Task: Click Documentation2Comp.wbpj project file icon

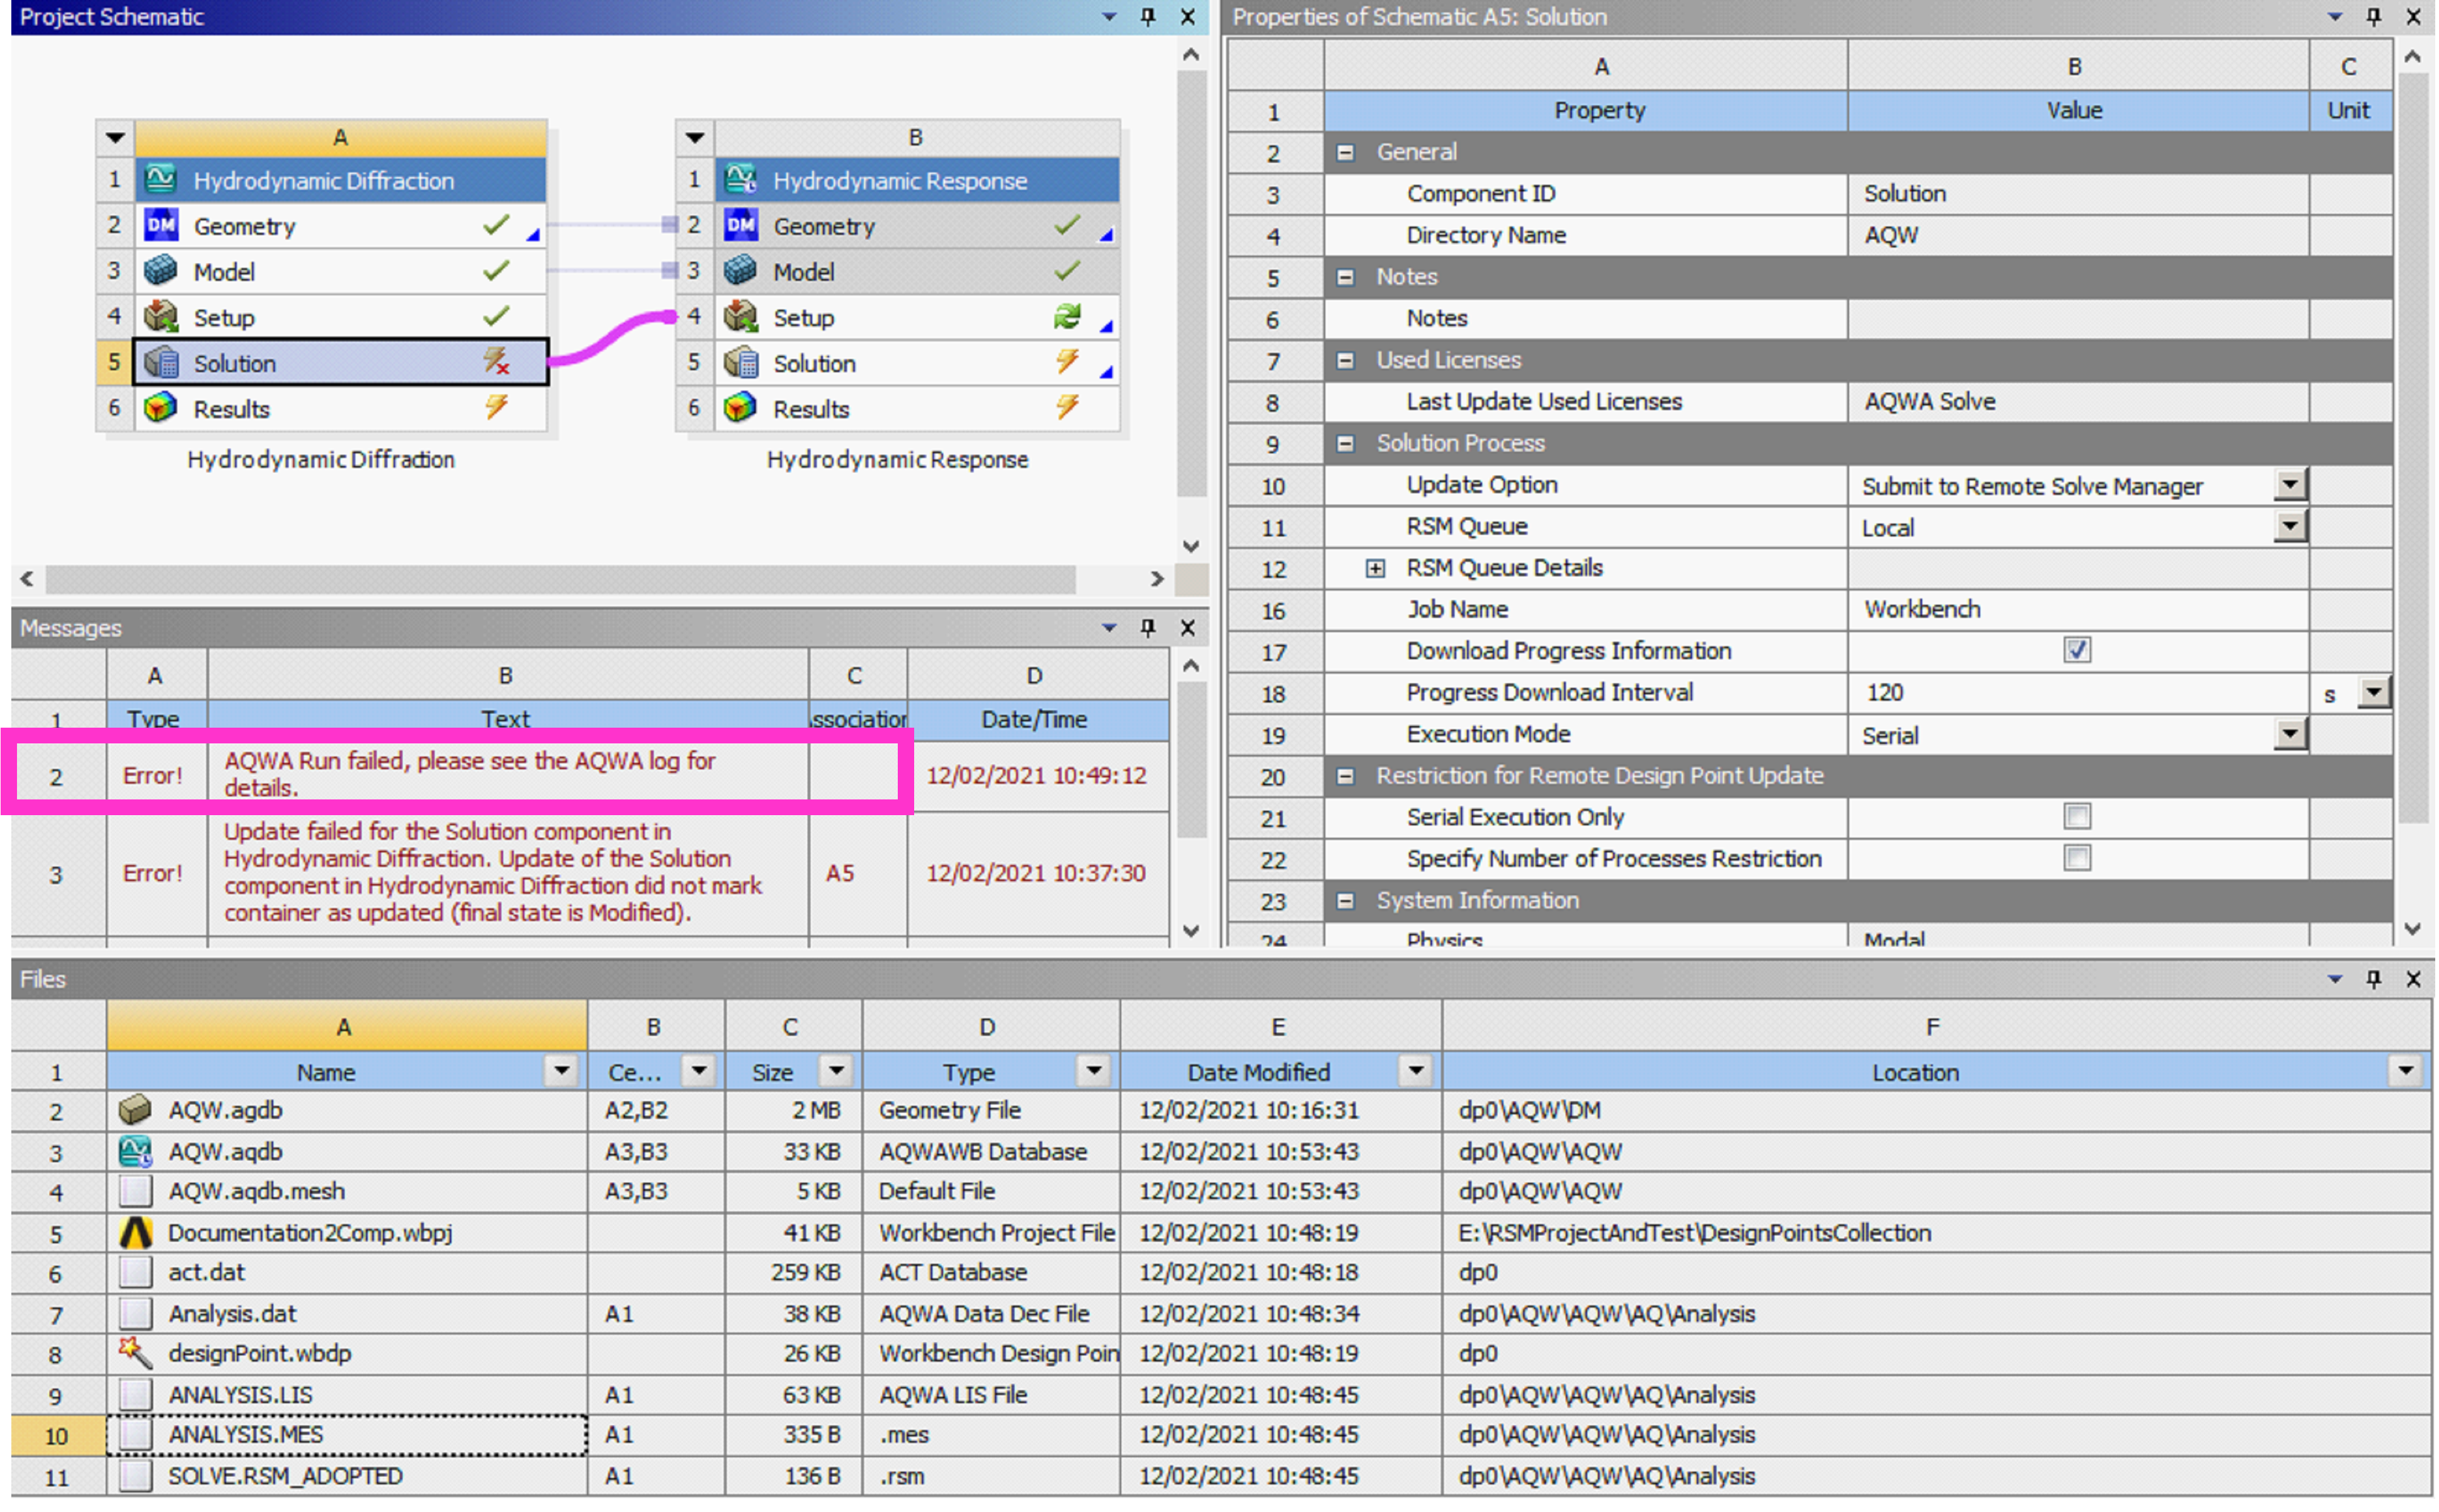Action: [x=135, y=1232]
